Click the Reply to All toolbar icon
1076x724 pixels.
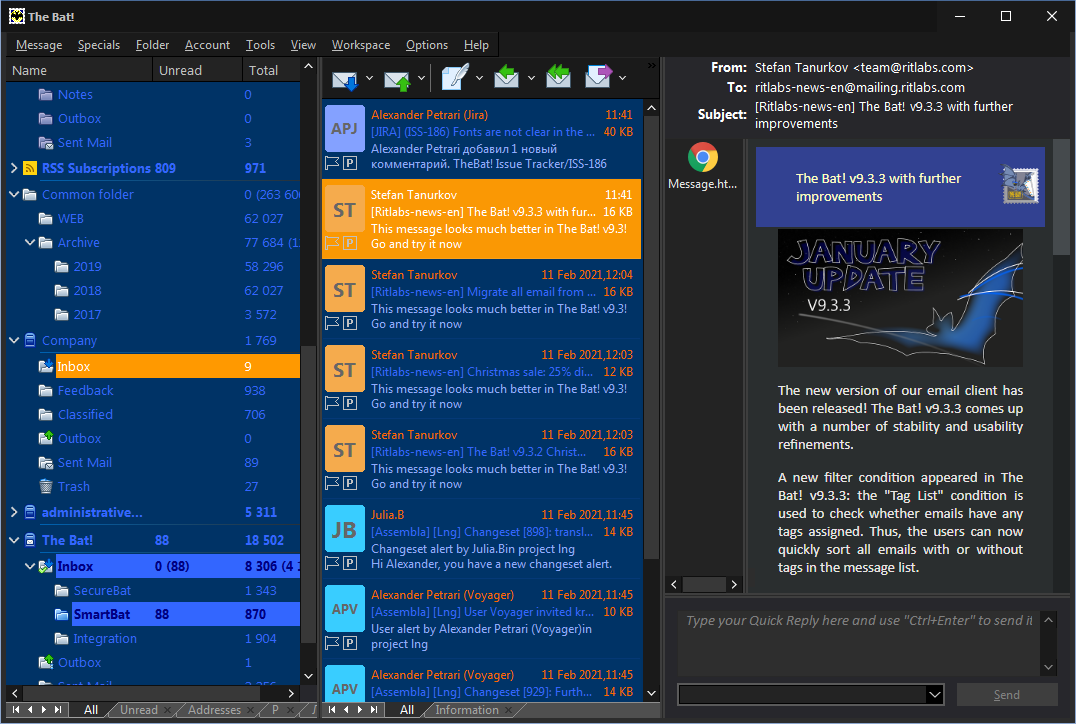tap(558, 77)
